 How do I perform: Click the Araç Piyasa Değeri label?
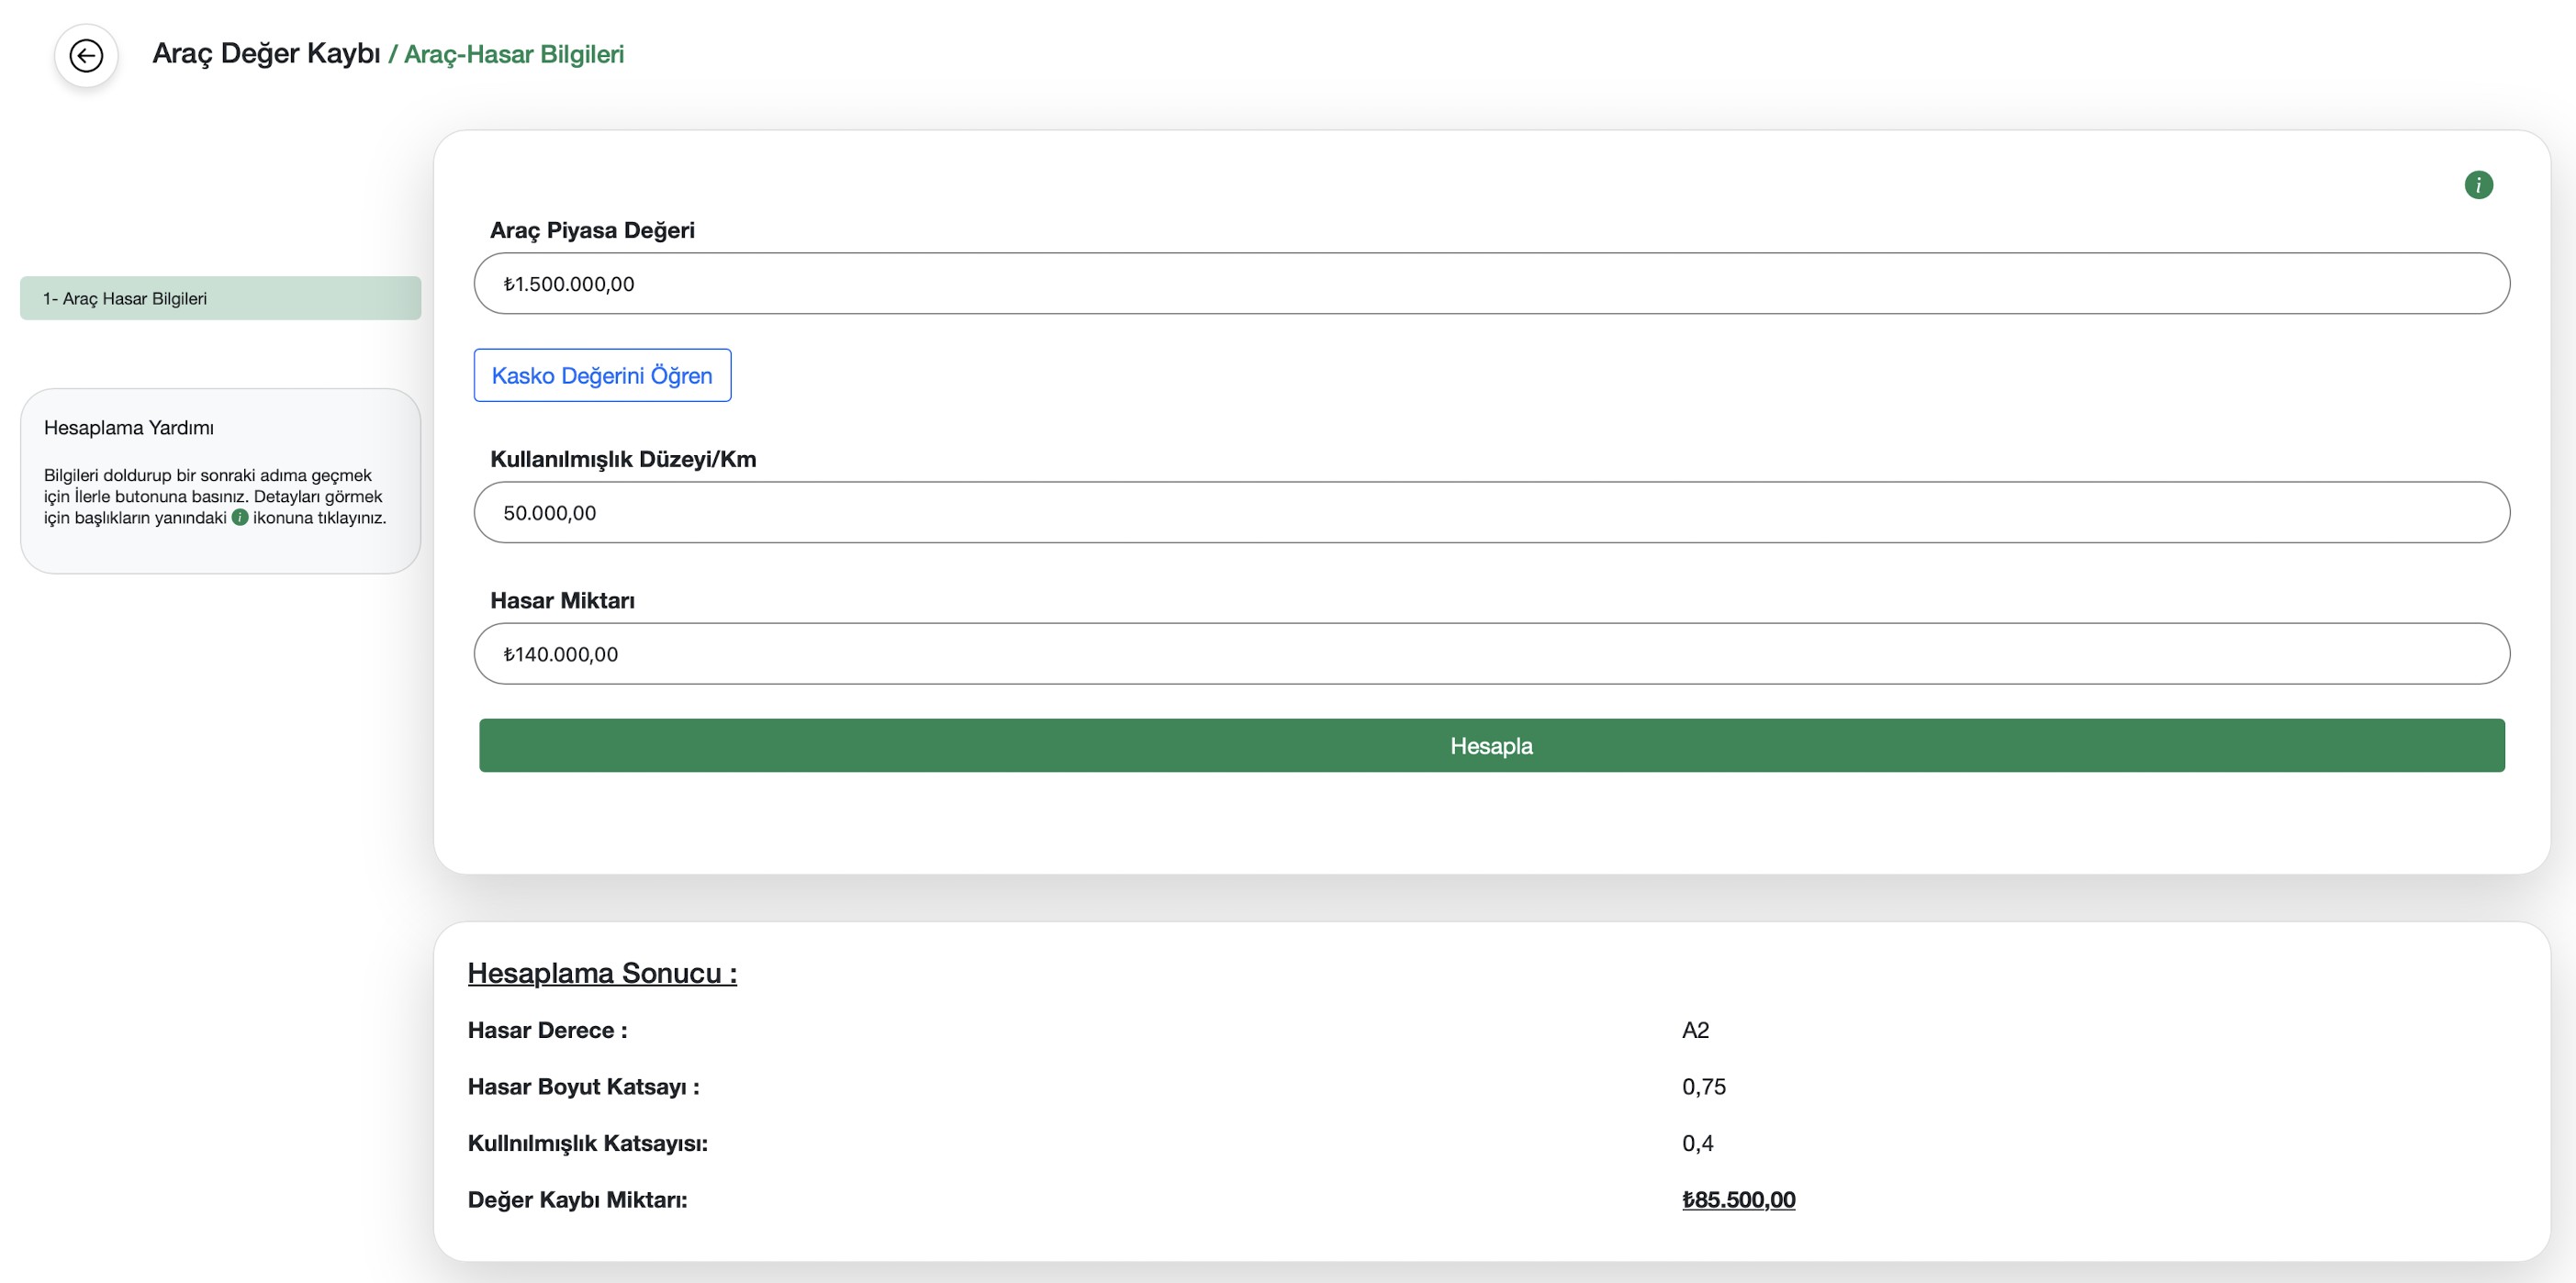tap(592, 230)
